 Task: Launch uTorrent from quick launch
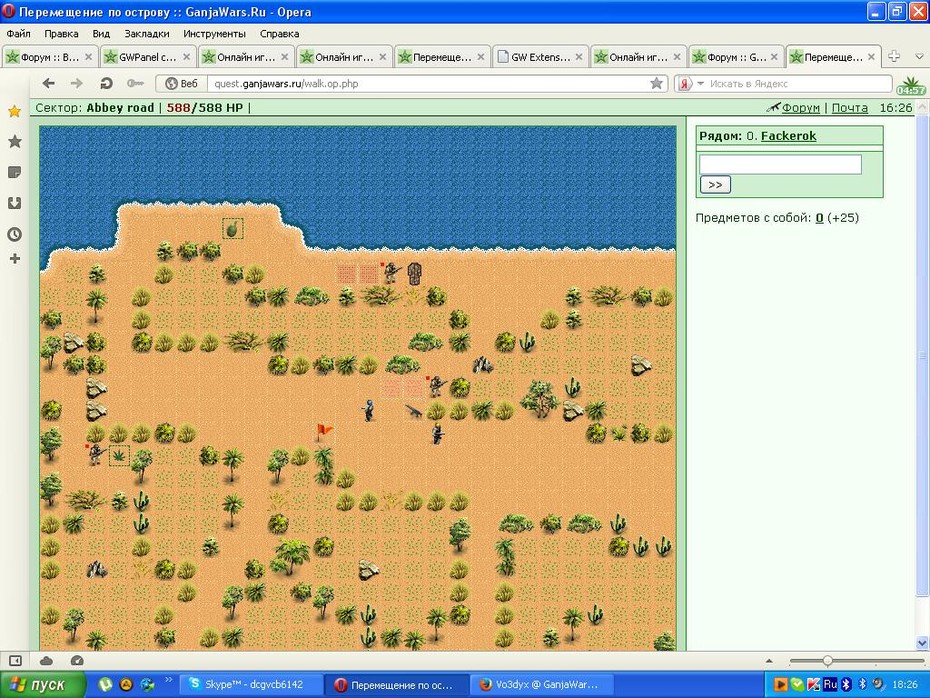[x=105, y=685]
